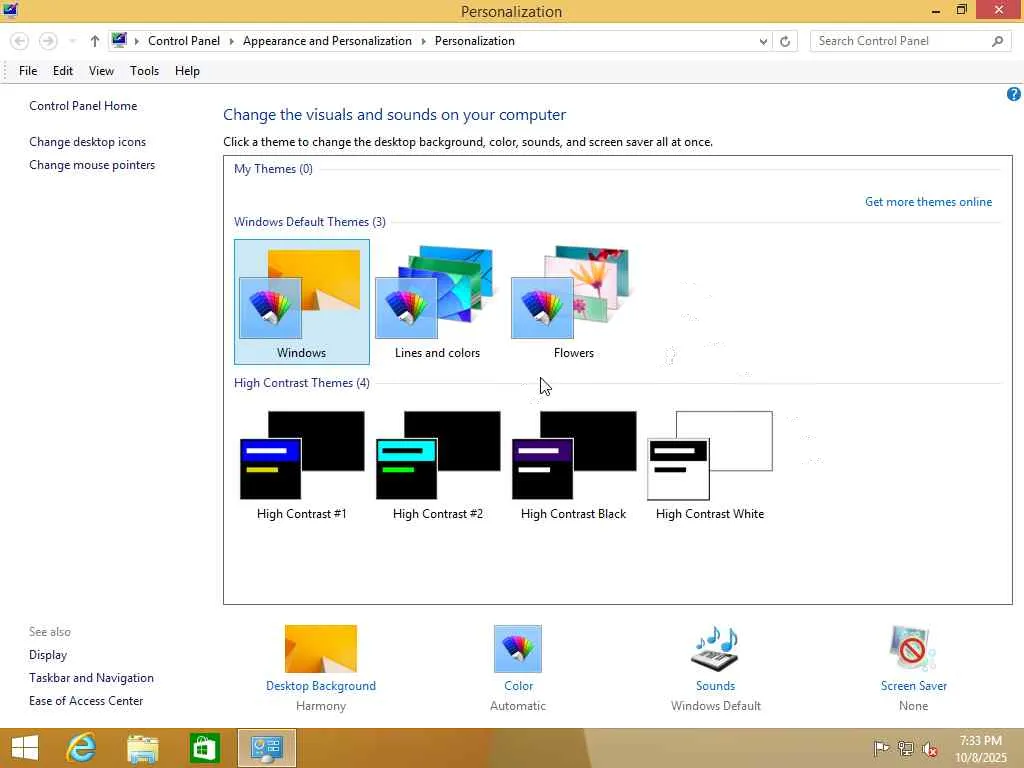Expand the chevron before Control Panel breadcrumb

pyautogui.click(x=136, y=41)
